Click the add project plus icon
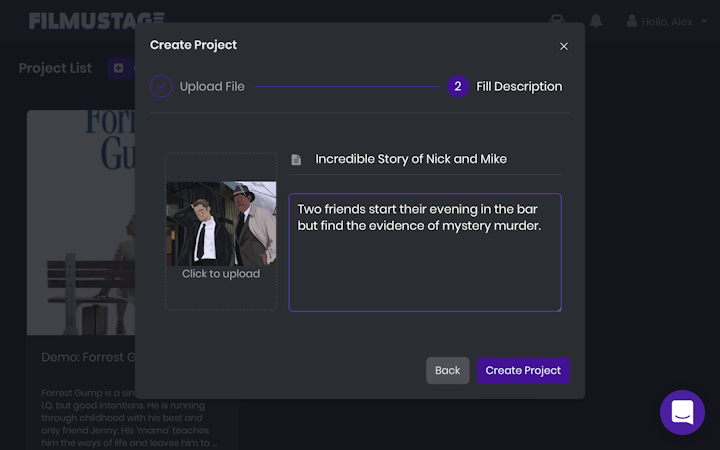The image size is (720, 450). pyautogui.click(x=118, y=68)
